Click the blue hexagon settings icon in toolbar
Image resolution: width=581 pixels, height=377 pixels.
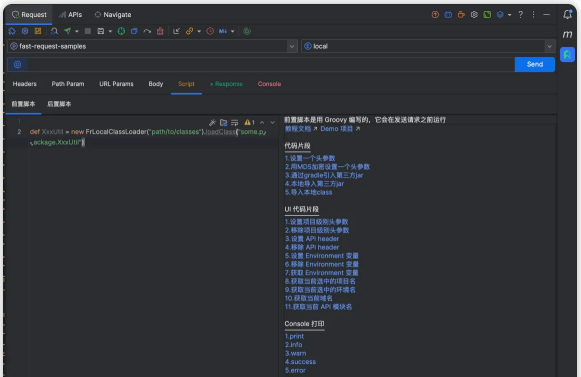tap(25, 31)
